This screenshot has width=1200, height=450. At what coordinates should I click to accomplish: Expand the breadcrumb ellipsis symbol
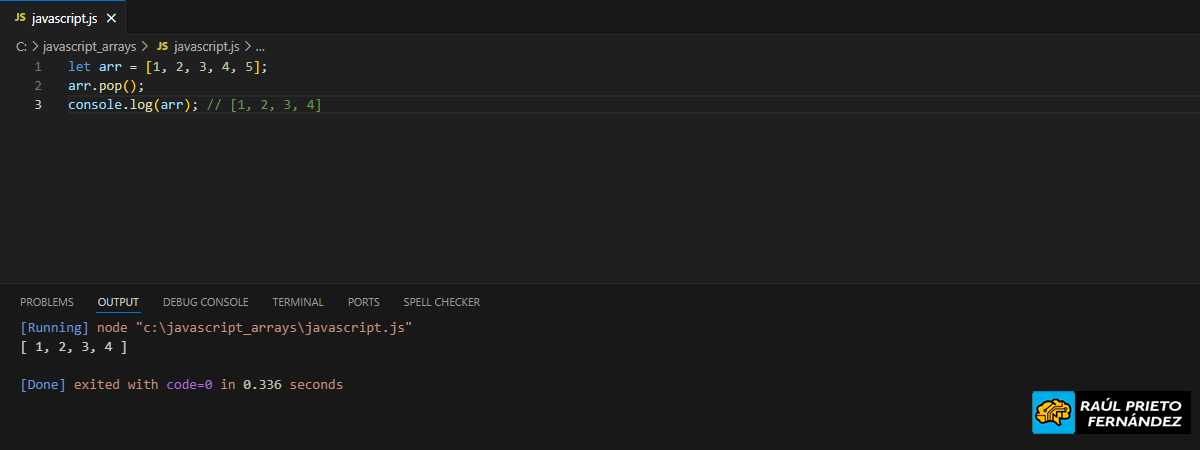click(260, 46)
